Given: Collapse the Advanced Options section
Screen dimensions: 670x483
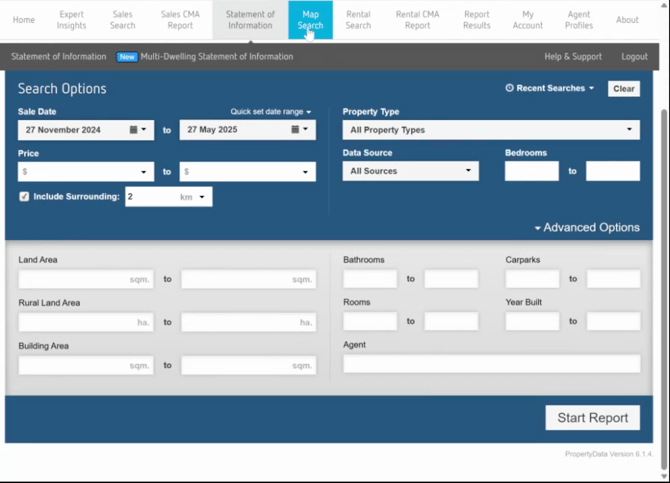Looking at the screenshot, I should (586, 227).
